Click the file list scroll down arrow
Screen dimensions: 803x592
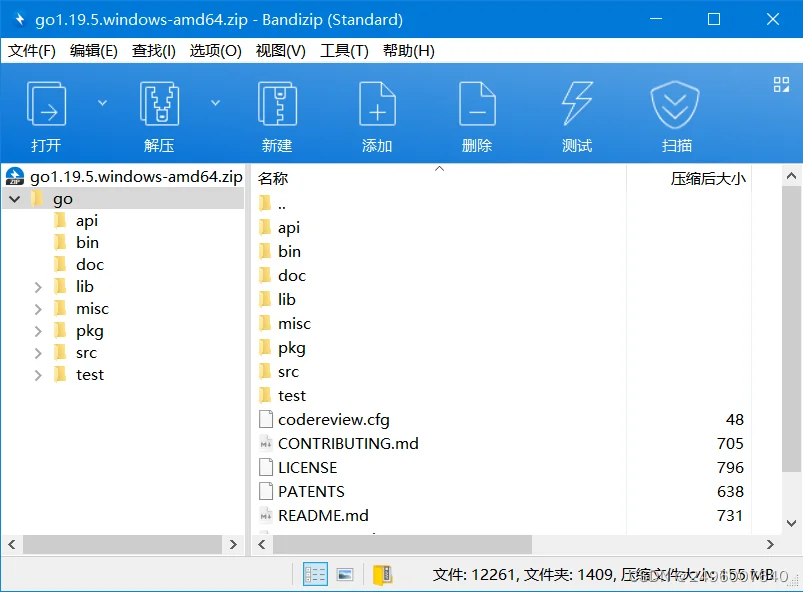(x=791, y=523)
